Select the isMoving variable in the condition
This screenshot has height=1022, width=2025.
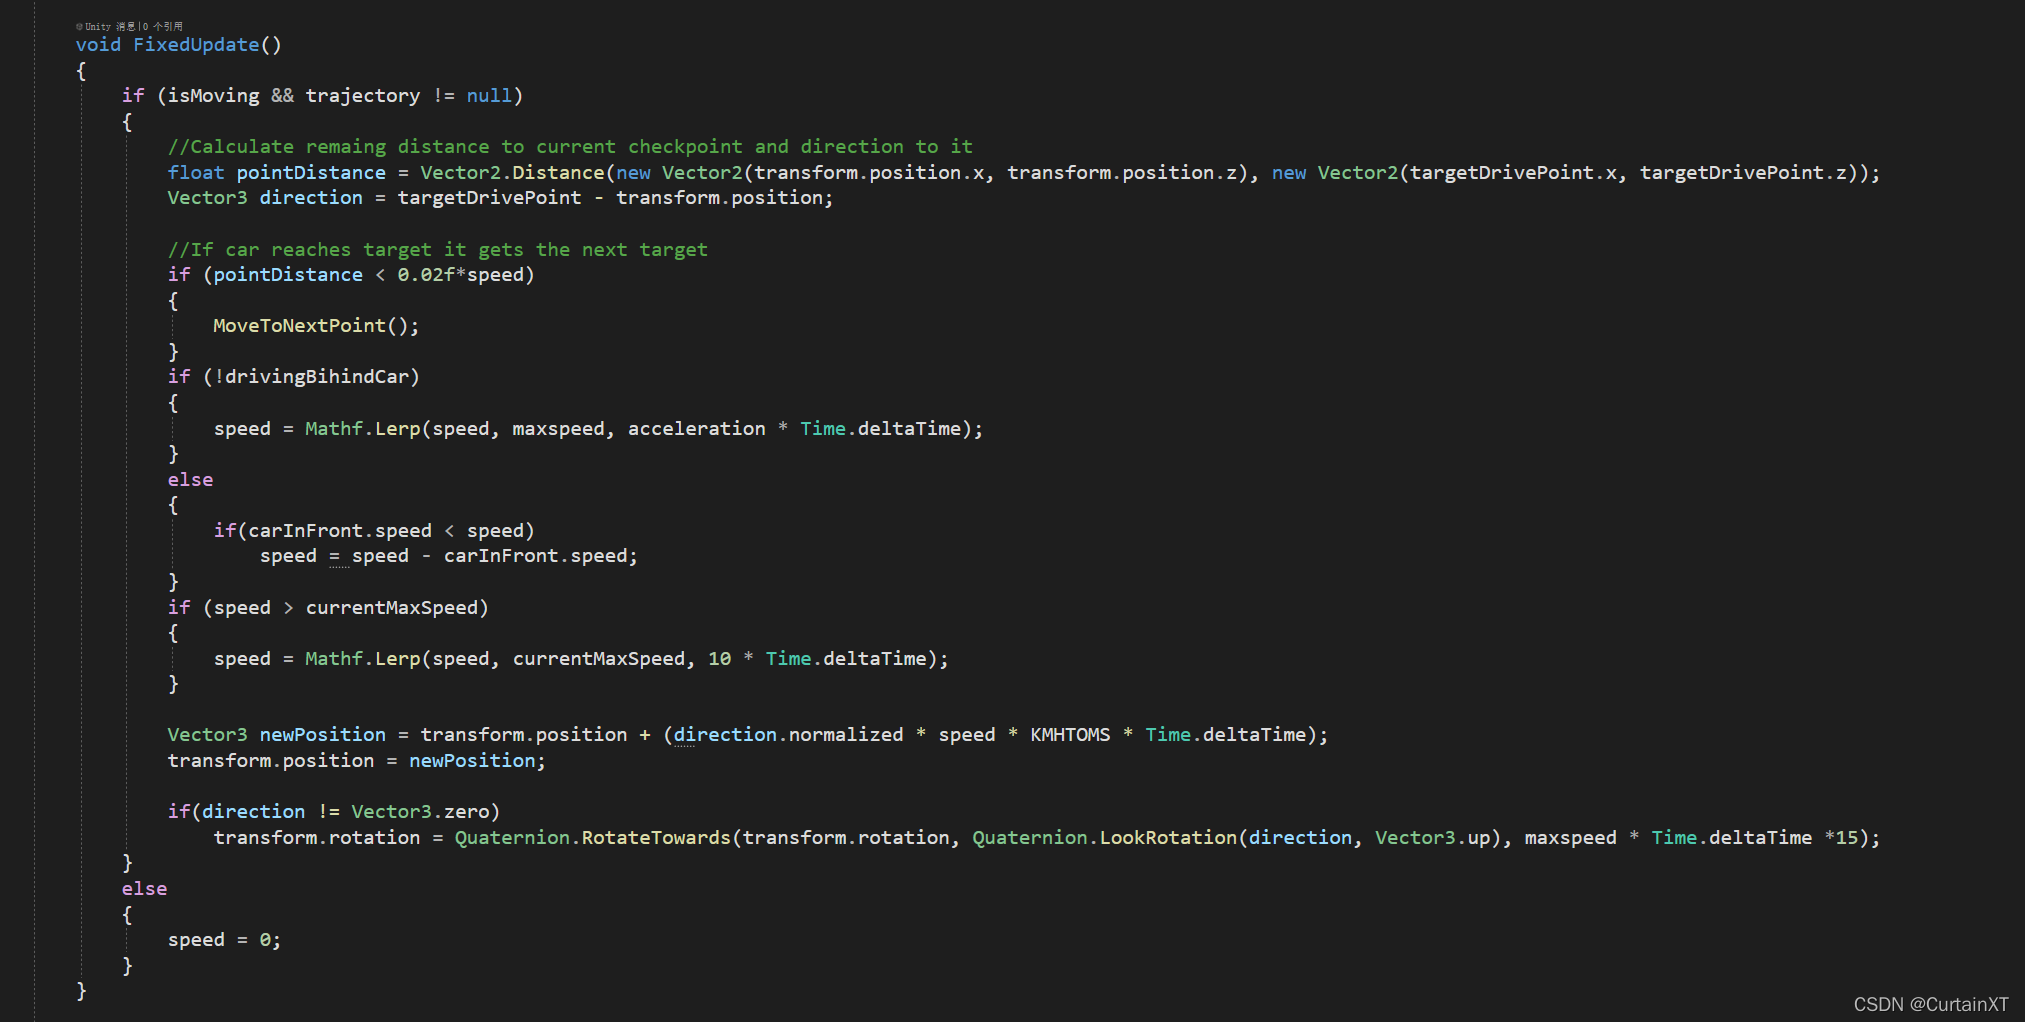[x=213, y=95]
